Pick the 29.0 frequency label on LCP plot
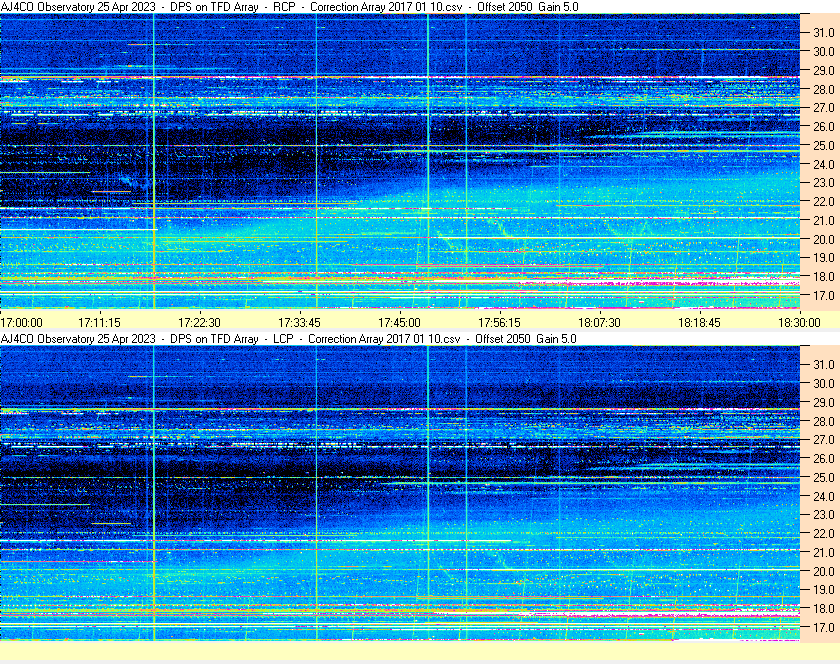 tap(824, 402)
